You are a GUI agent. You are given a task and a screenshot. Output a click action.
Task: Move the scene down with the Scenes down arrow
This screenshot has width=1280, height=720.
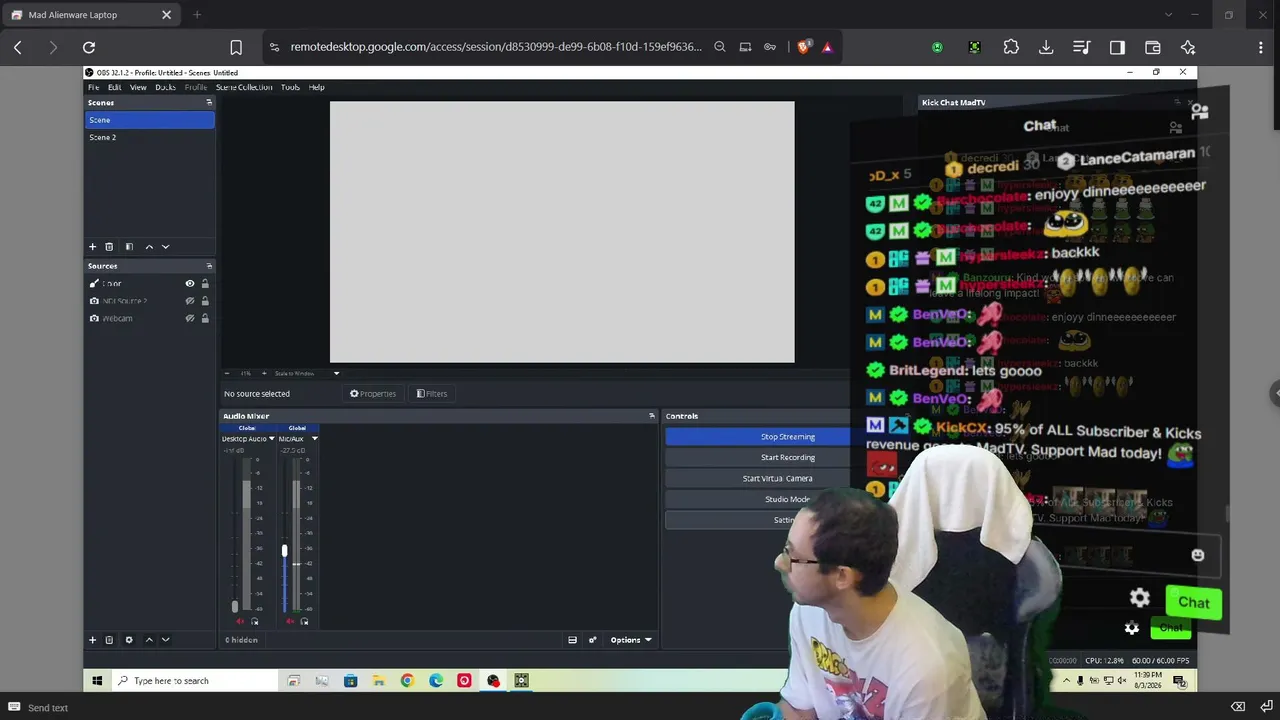click(x=166, y=247)
